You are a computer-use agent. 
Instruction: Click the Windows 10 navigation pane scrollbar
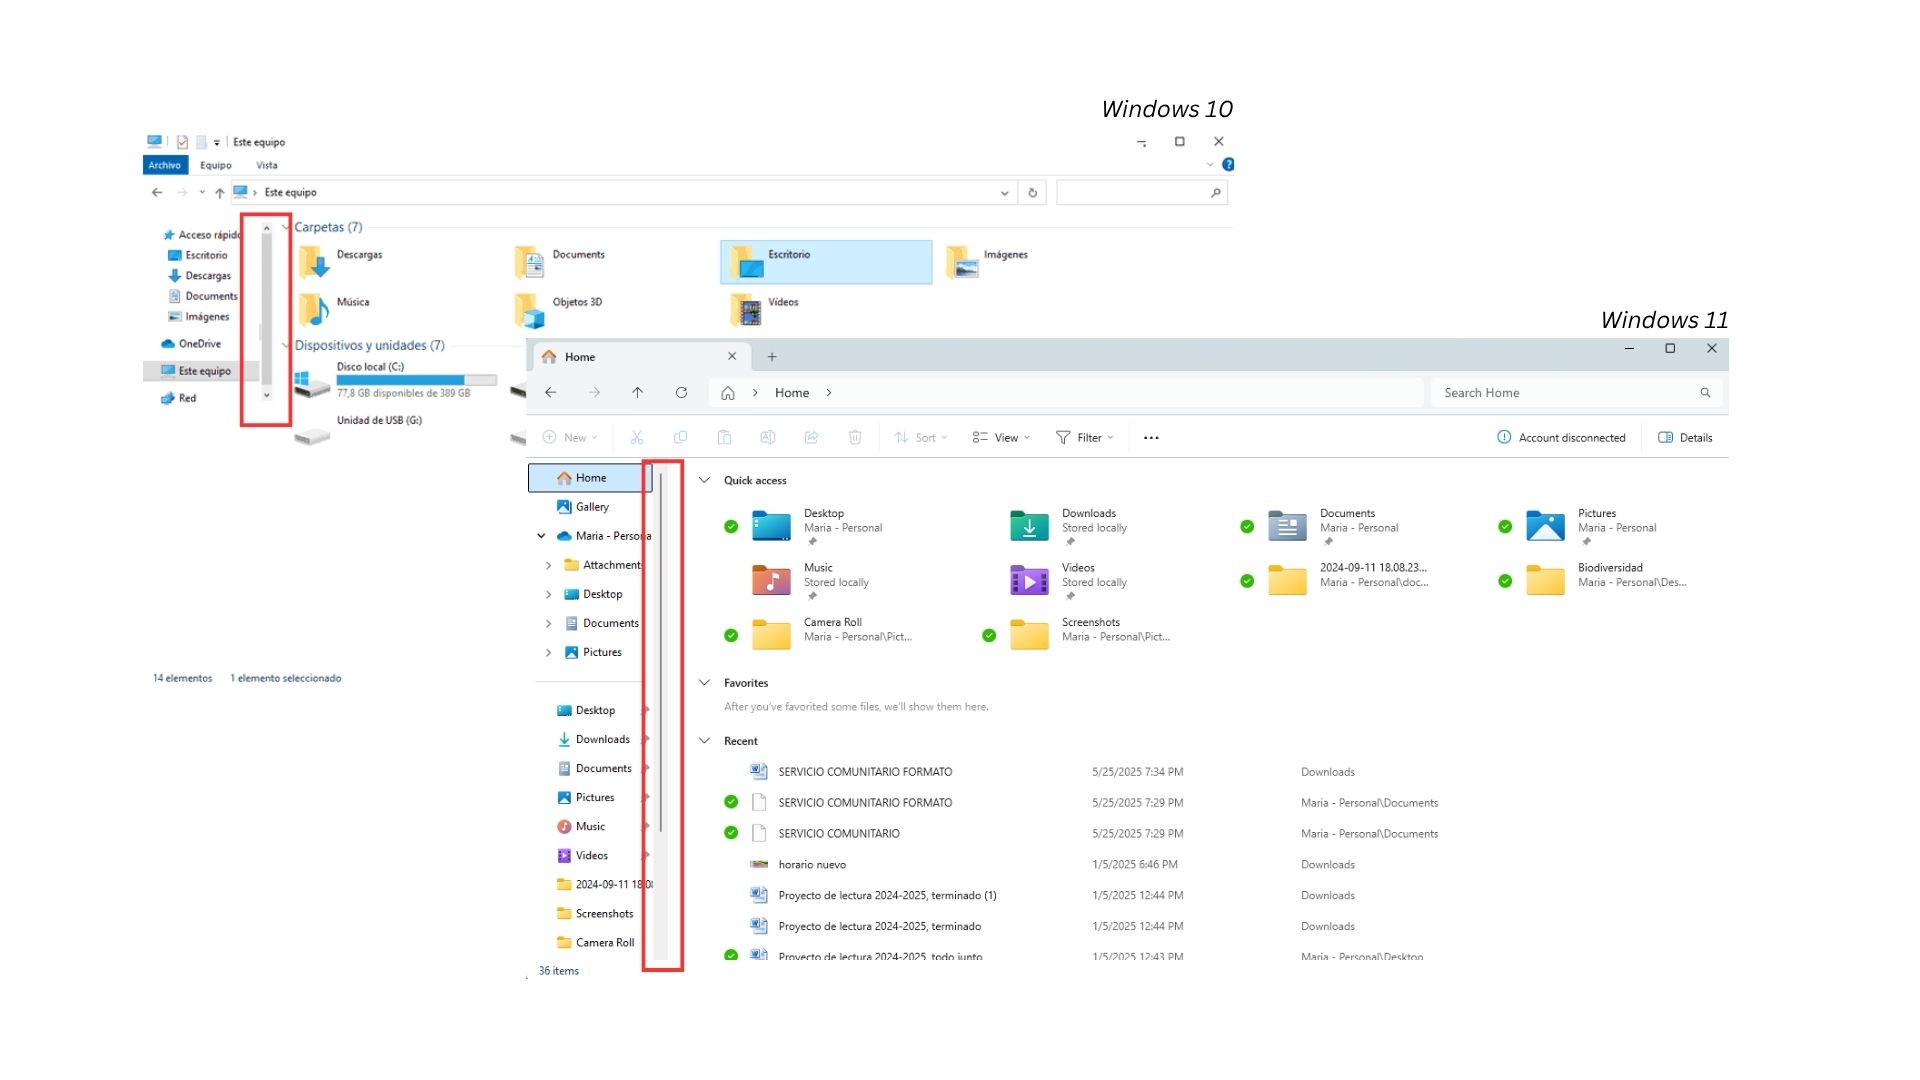coord(267,310)
